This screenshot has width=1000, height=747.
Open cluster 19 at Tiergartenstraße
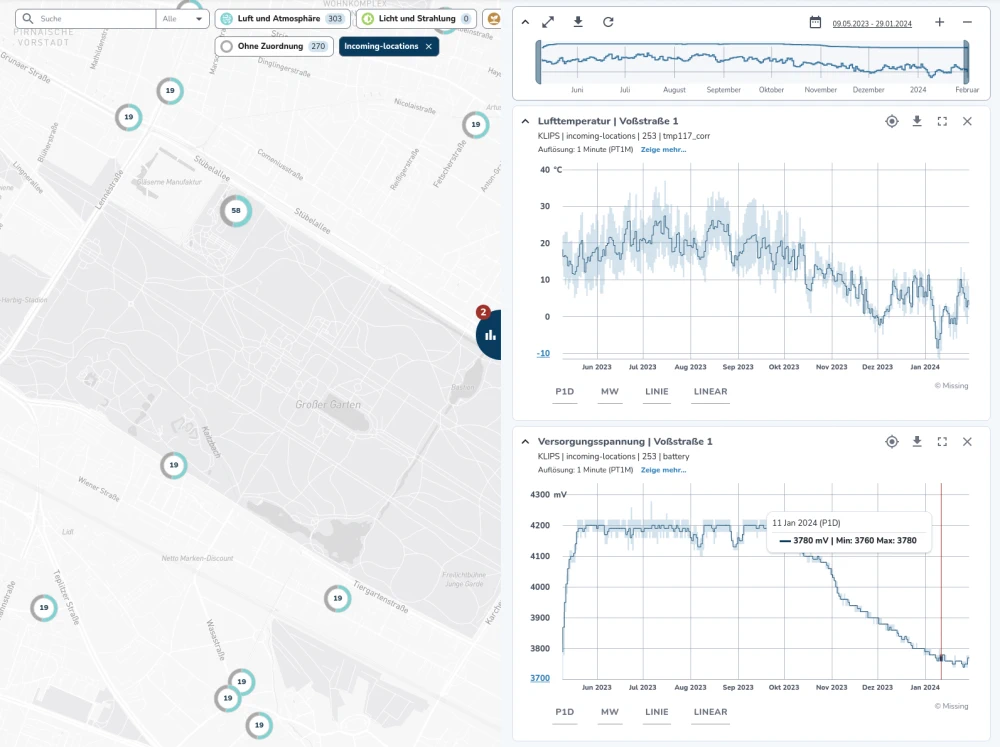tap(337, 598)
